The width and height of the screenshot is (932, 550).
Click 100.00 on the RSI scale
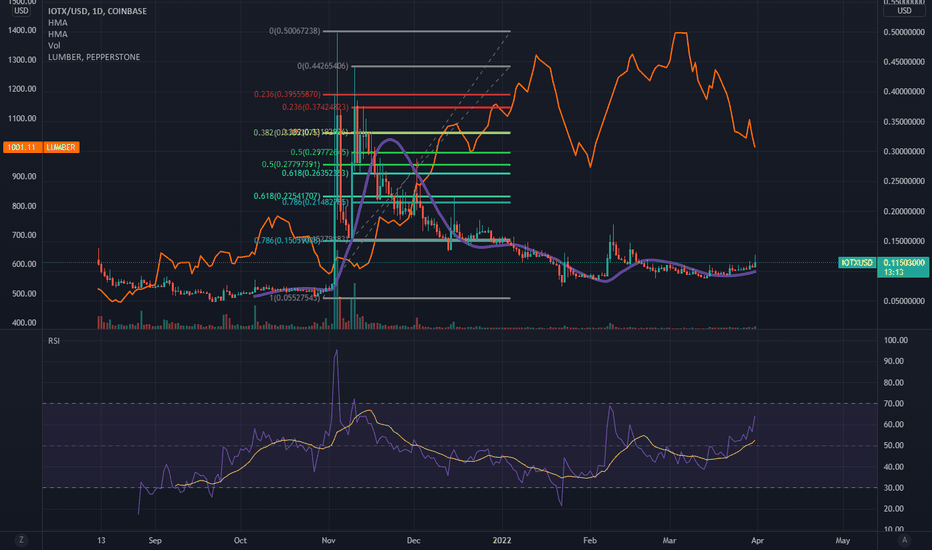click(896, 340)
